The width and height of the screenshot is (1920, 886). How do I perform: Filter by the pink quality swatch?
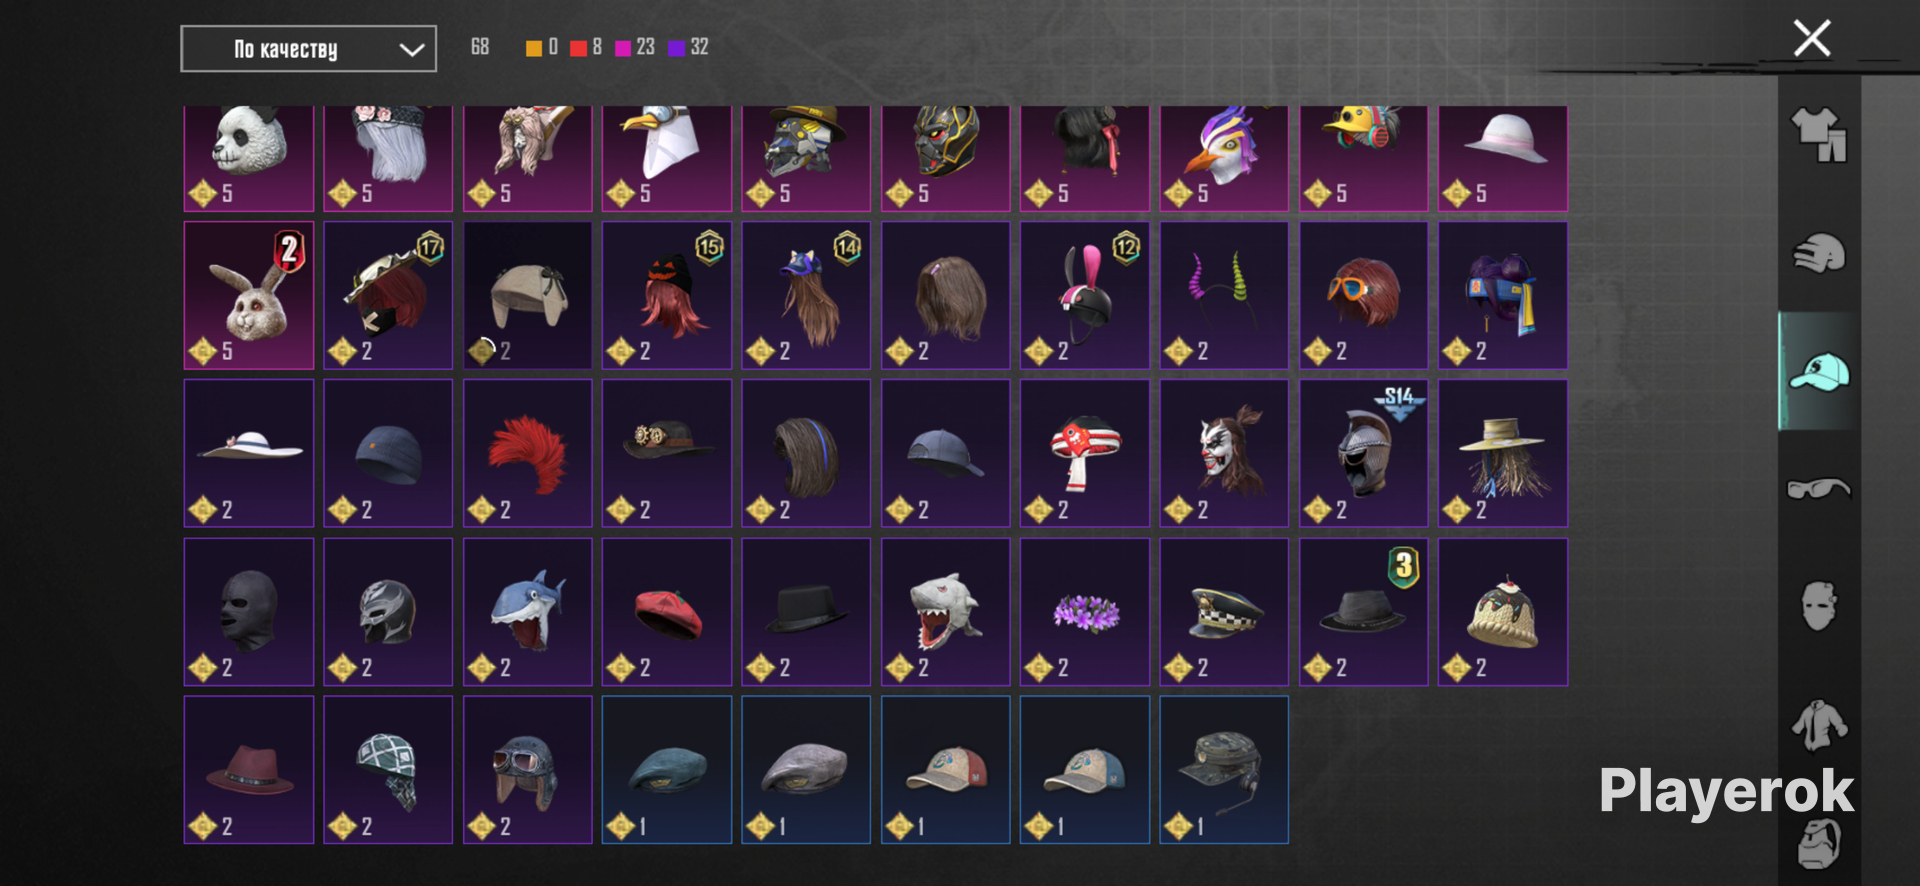point(623,48)
